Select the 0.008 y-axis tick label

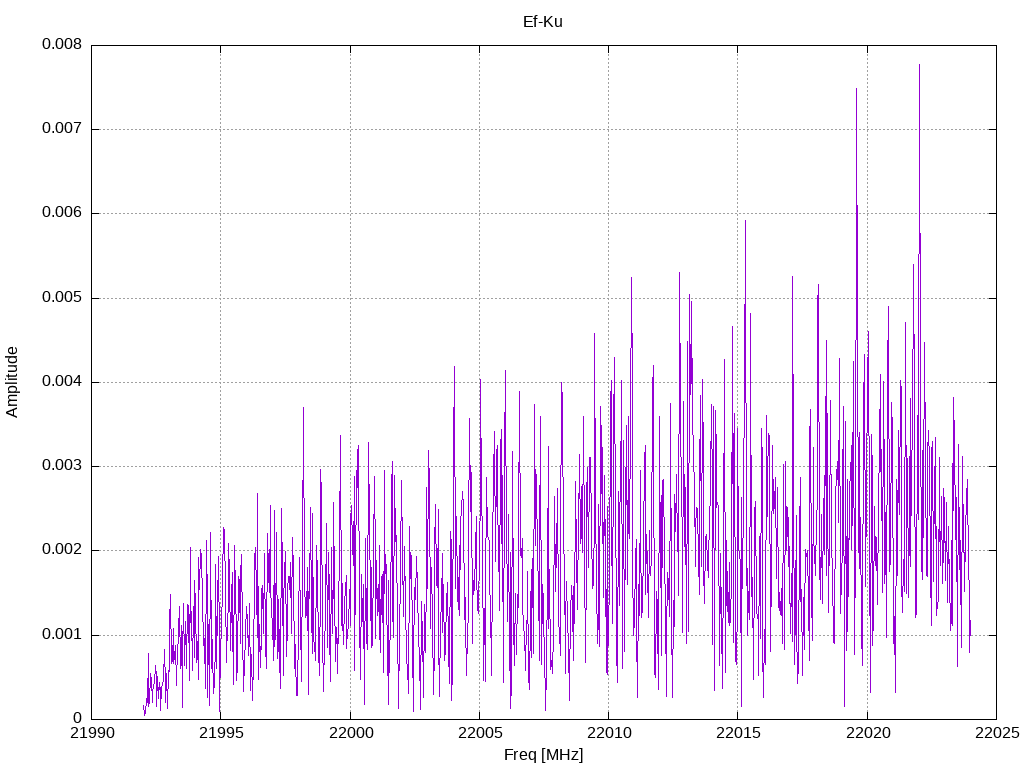click(x=62, y=45)
